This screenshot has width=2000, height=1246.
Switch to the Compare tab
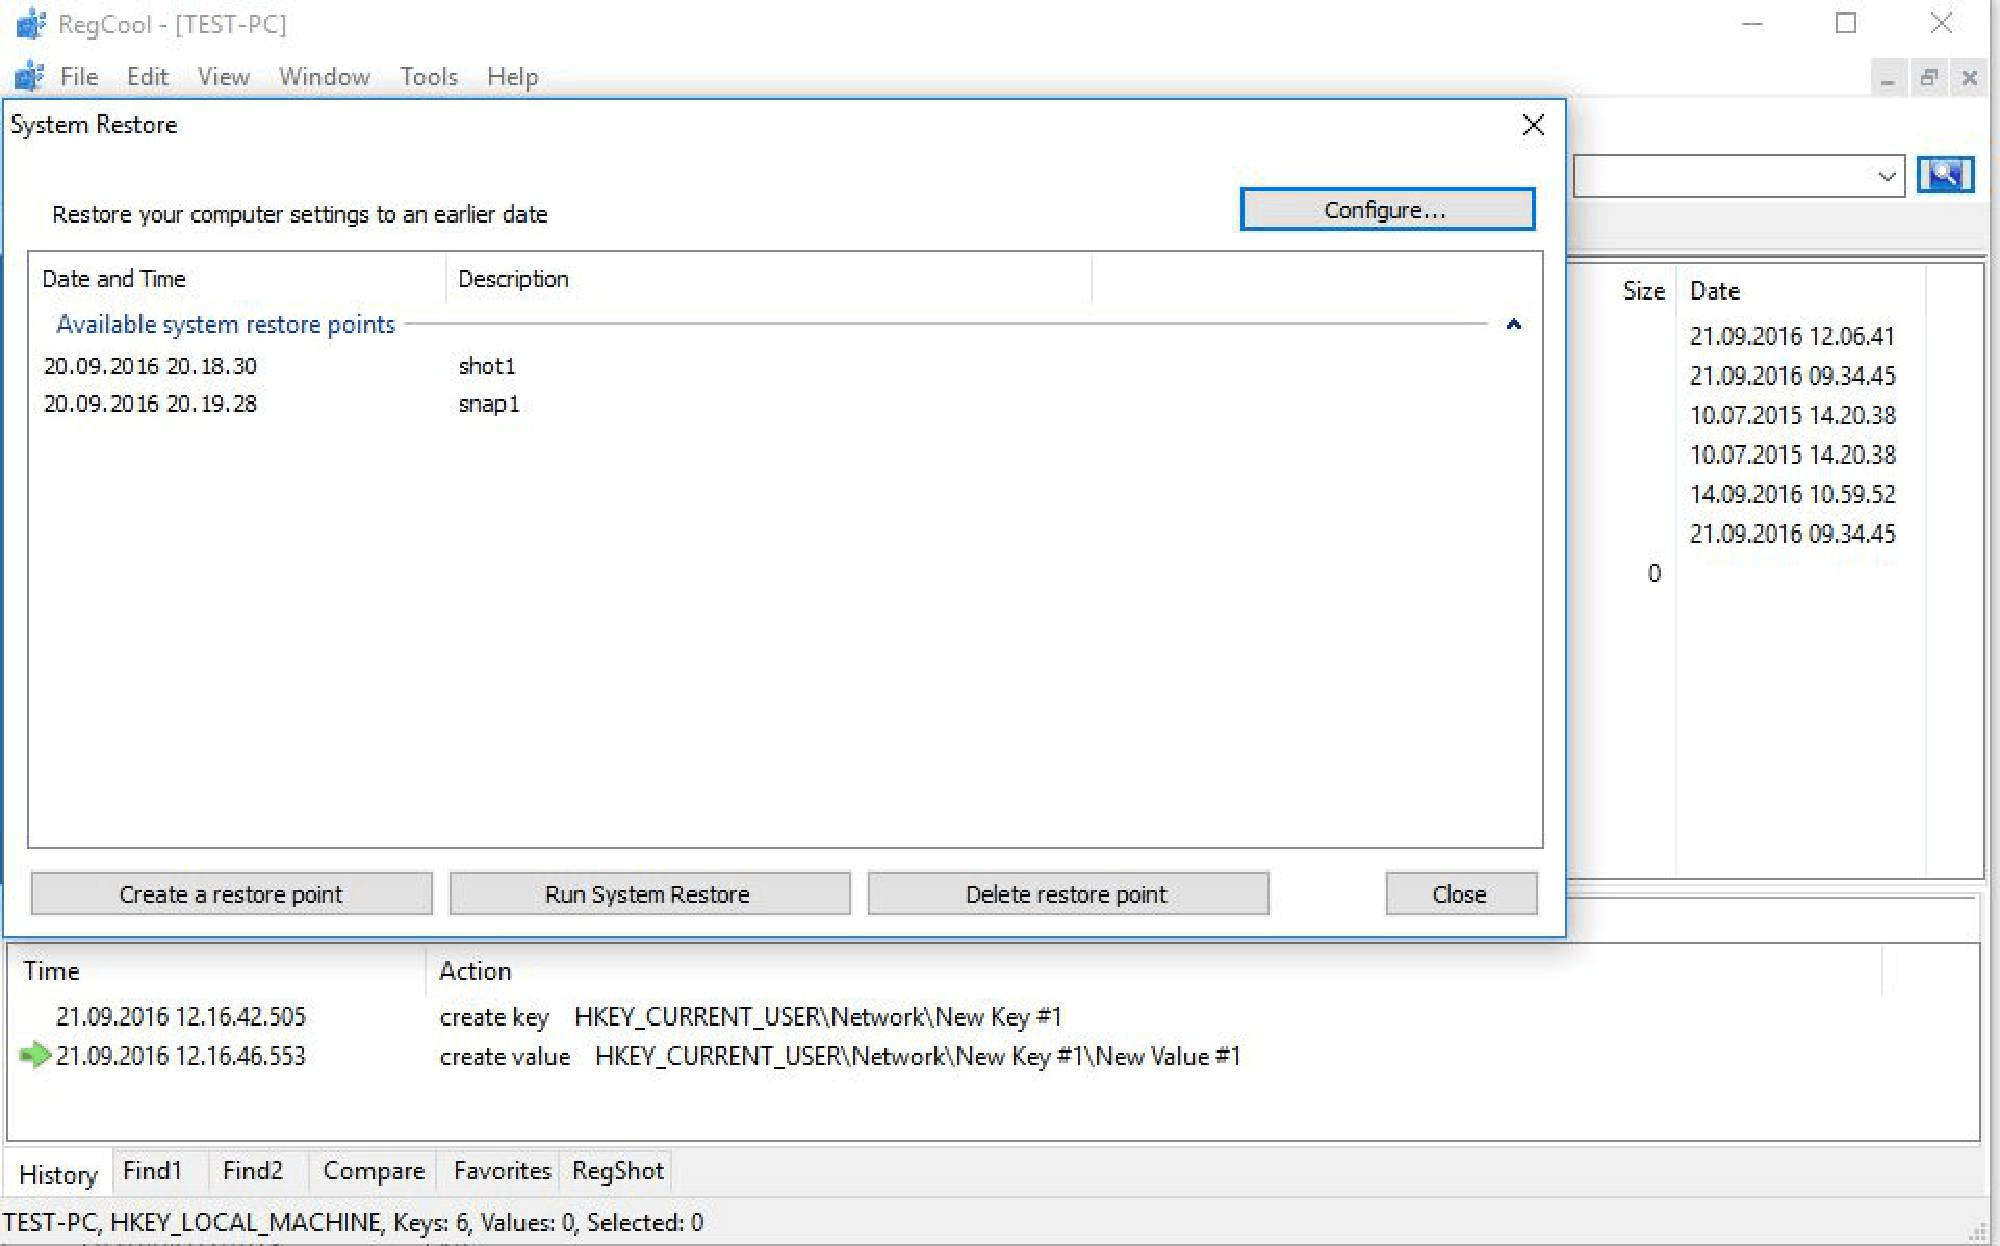point(373,1170)
